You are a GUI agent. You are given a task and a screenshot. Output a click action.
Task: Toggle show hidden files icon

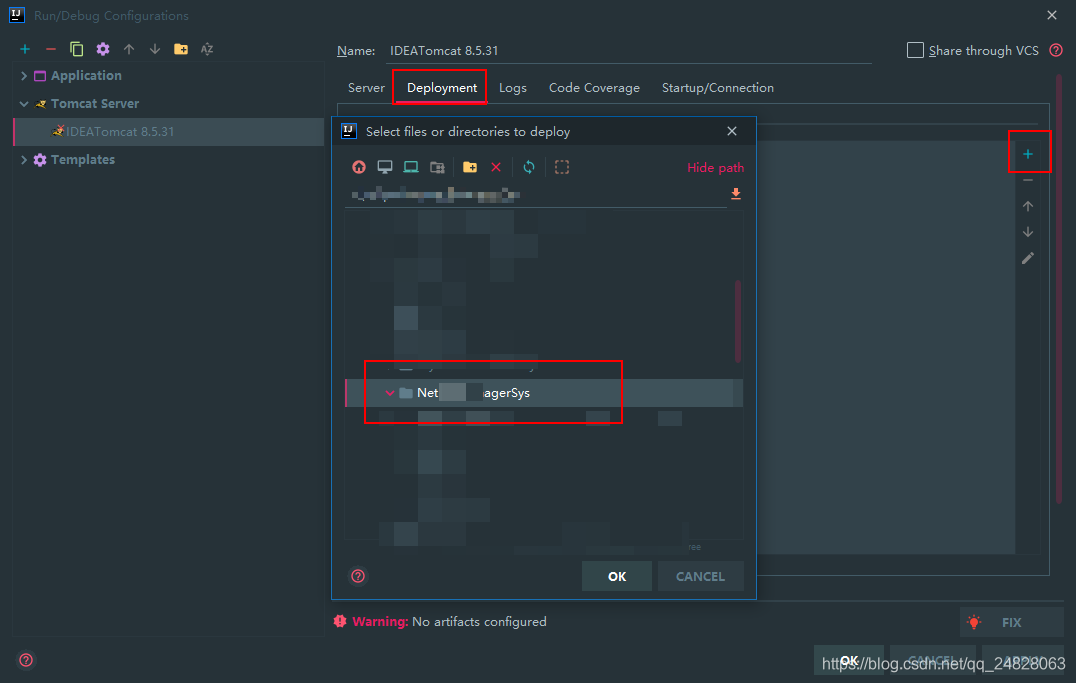(x=562, y=167)
